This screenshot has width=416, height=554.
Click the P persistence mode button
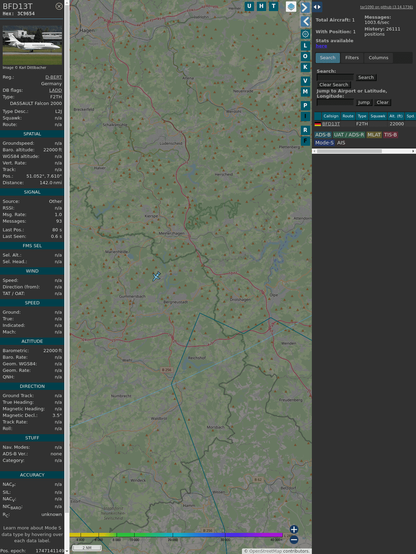[x=305, y=106]
